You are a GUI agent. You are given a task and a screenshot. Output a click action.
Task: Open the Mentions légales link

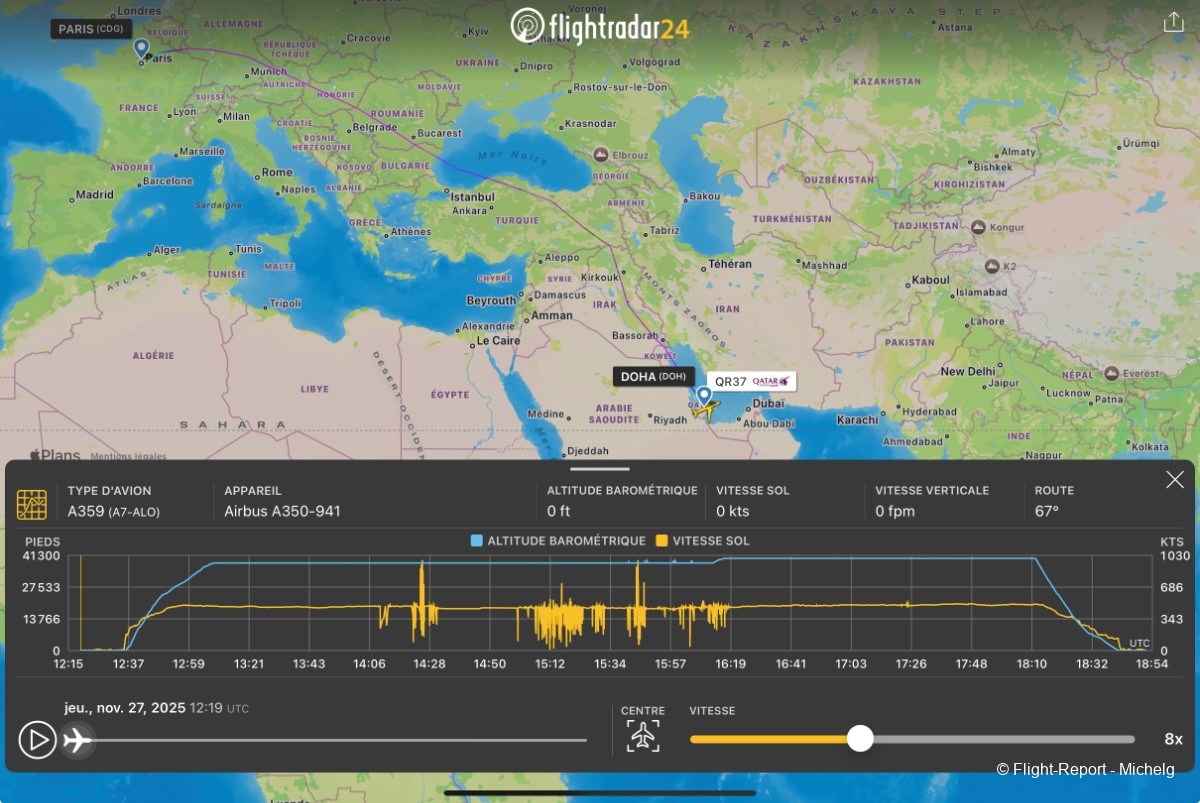pos(128,456)
